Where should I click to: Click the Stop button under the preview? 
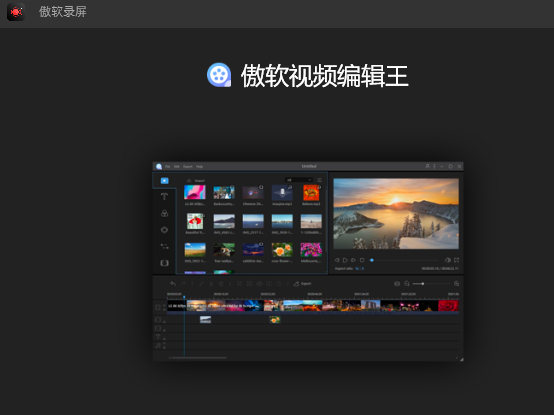coord(362,260)
